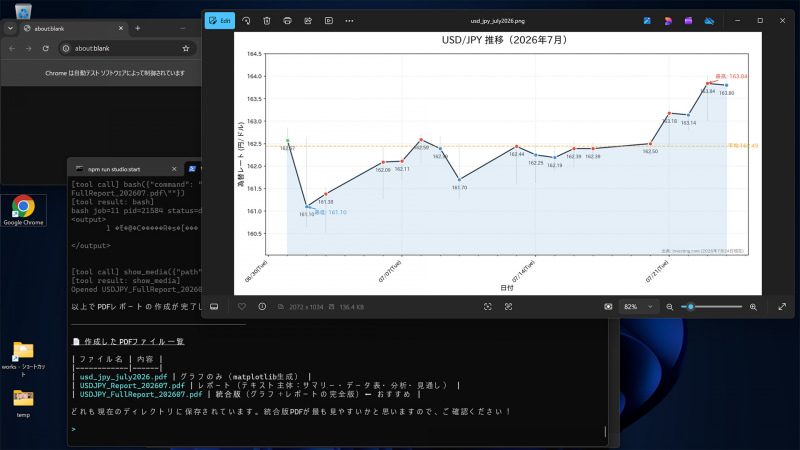Select the about:blank Chrome tab
Image resolution: width=800 pixels, height=450 pixels.
[x=72, y=29]
